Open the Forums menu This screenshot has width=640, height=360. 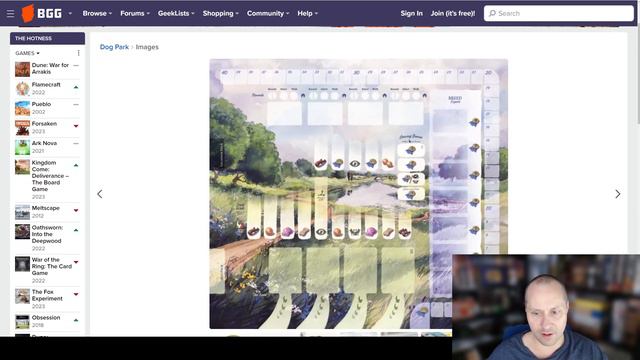point(135,13)
